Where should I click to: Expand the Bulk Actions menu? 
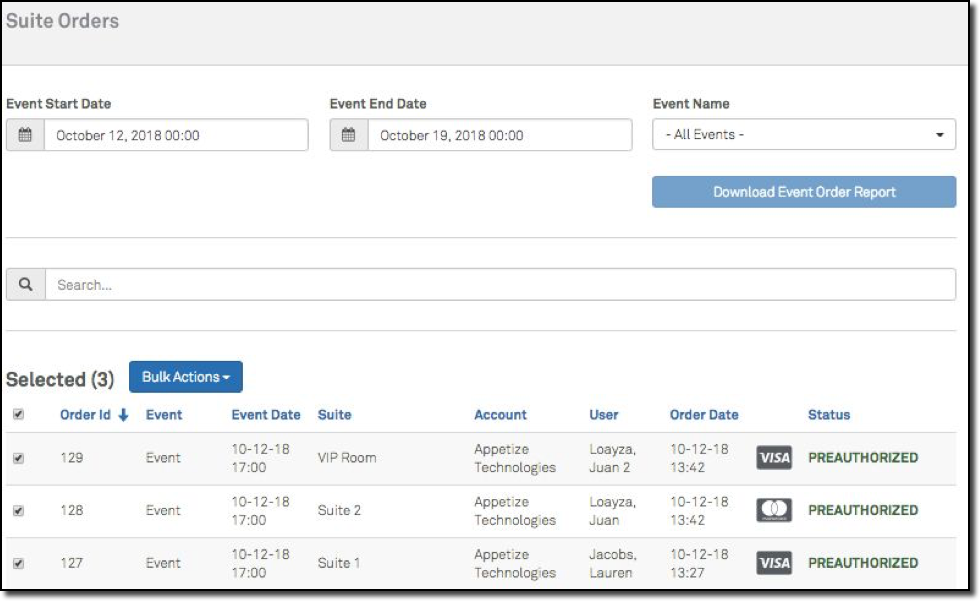coord(186,377)
